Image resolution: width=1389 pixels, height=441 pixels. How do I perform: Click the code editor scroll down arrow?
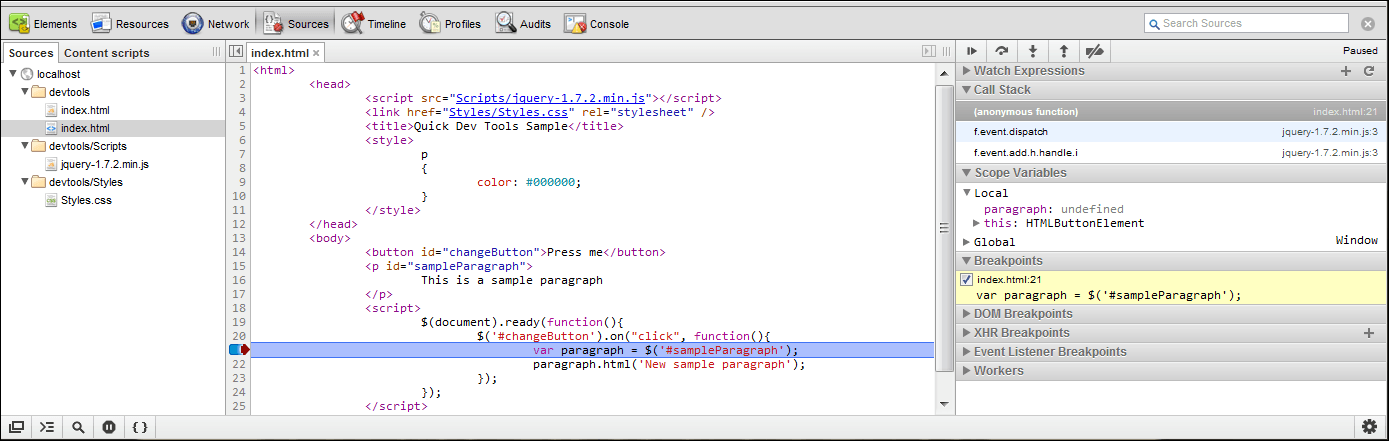pyautogui.click(x=944, y=403)
